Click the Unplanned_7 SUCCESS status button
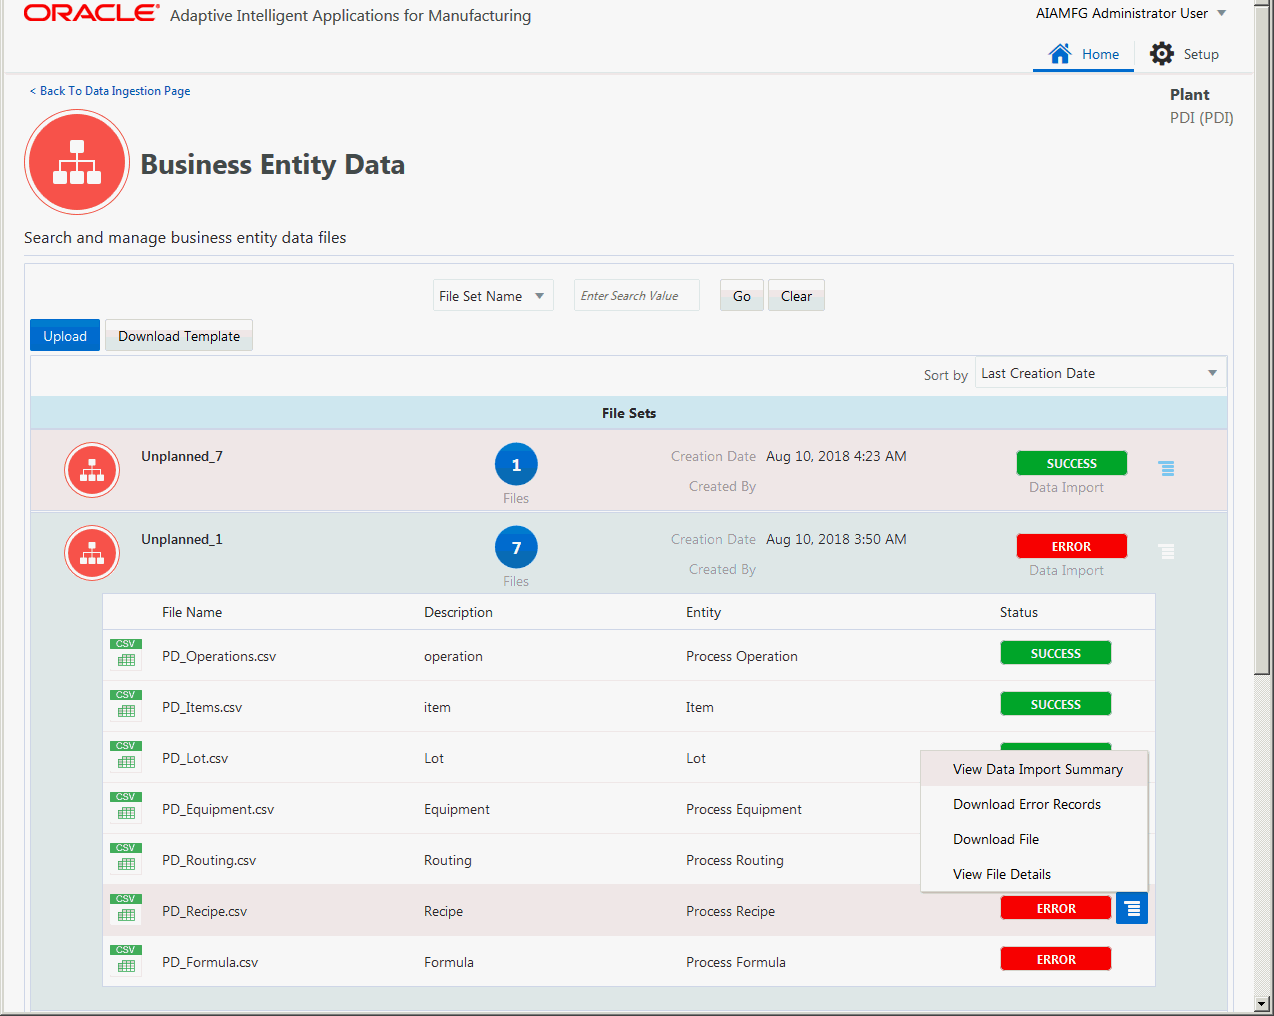Screen dimensions: 1274x1016 (x=1072, y=463)
